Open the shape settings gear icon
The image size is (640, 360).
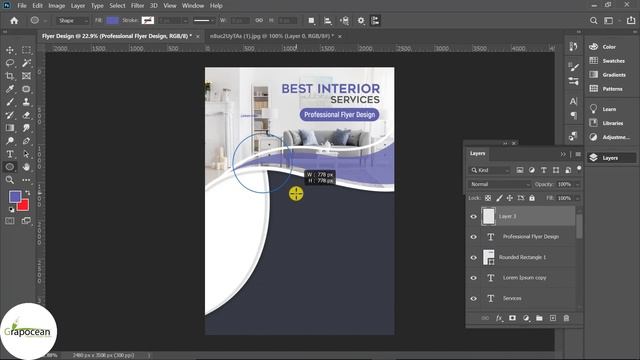[361, 20]
